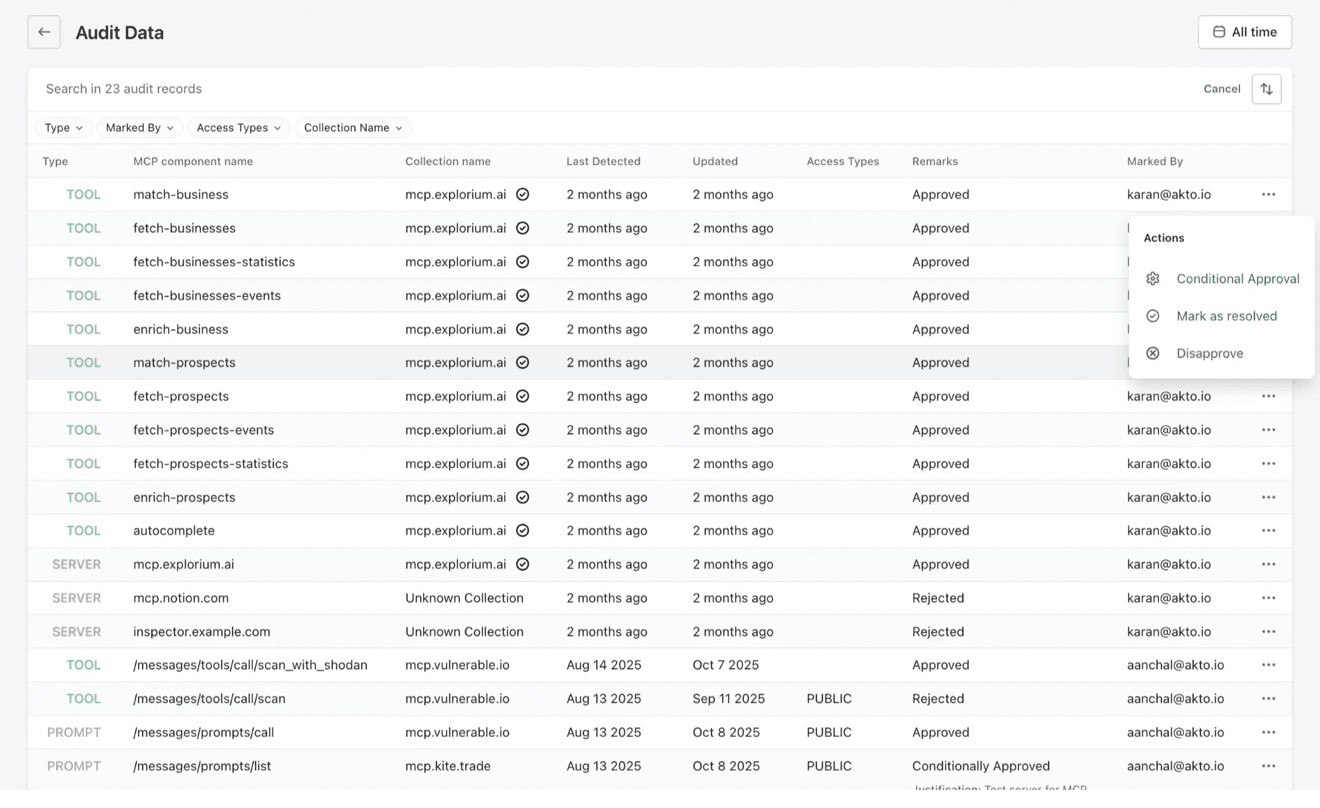
Task: Open three-dot menu for mcp.explorium.ai server row
Action: tap(1268, 564)
